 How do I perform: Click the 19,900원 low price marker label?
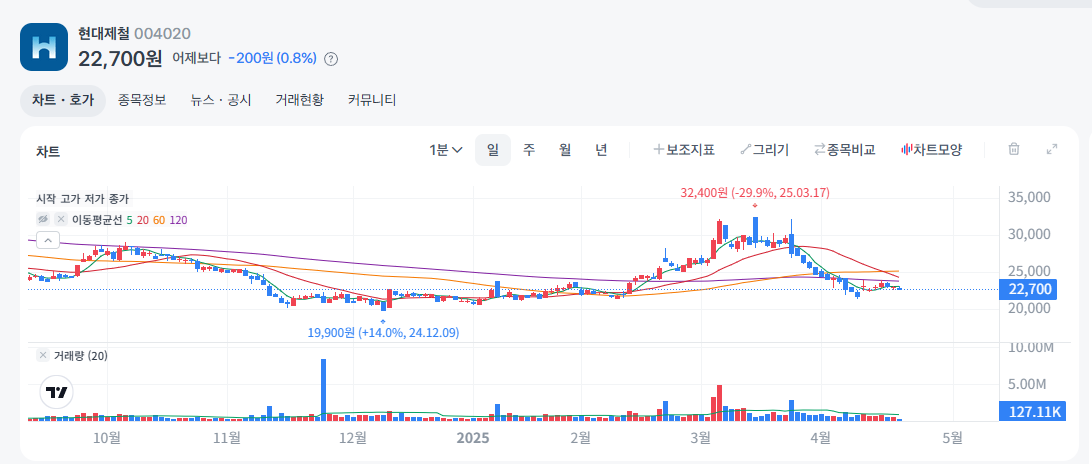[383, 333]
